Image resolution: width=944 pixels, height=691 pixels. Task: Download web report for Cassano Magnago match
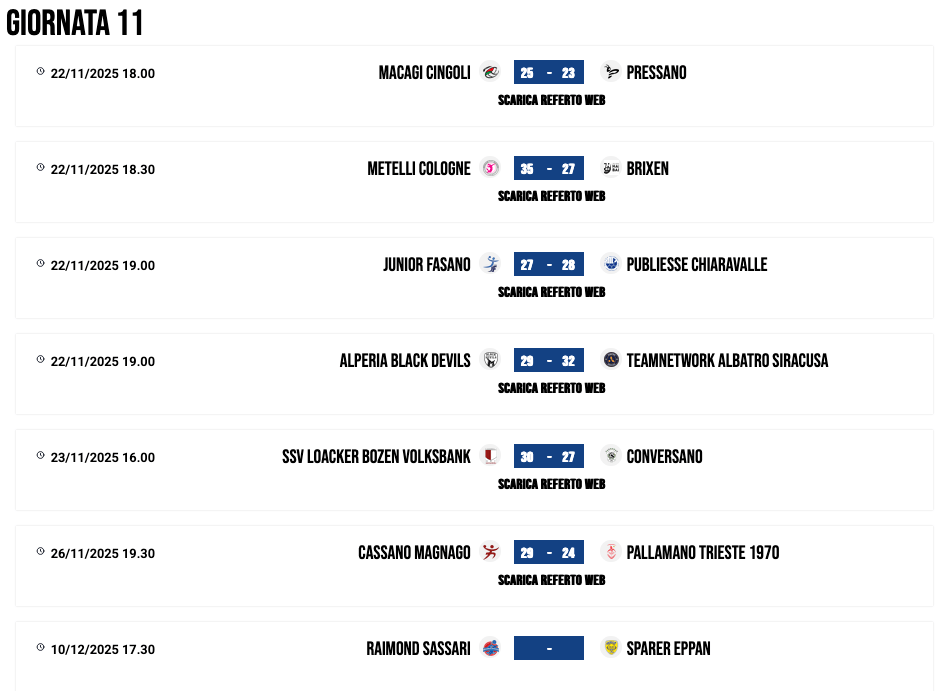click(x=551, y=580)
